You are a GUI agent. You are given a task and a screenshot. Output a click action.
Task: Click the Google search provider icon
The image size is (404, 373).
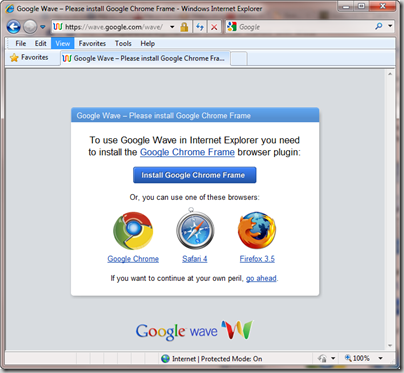click(x=232, y=27)
